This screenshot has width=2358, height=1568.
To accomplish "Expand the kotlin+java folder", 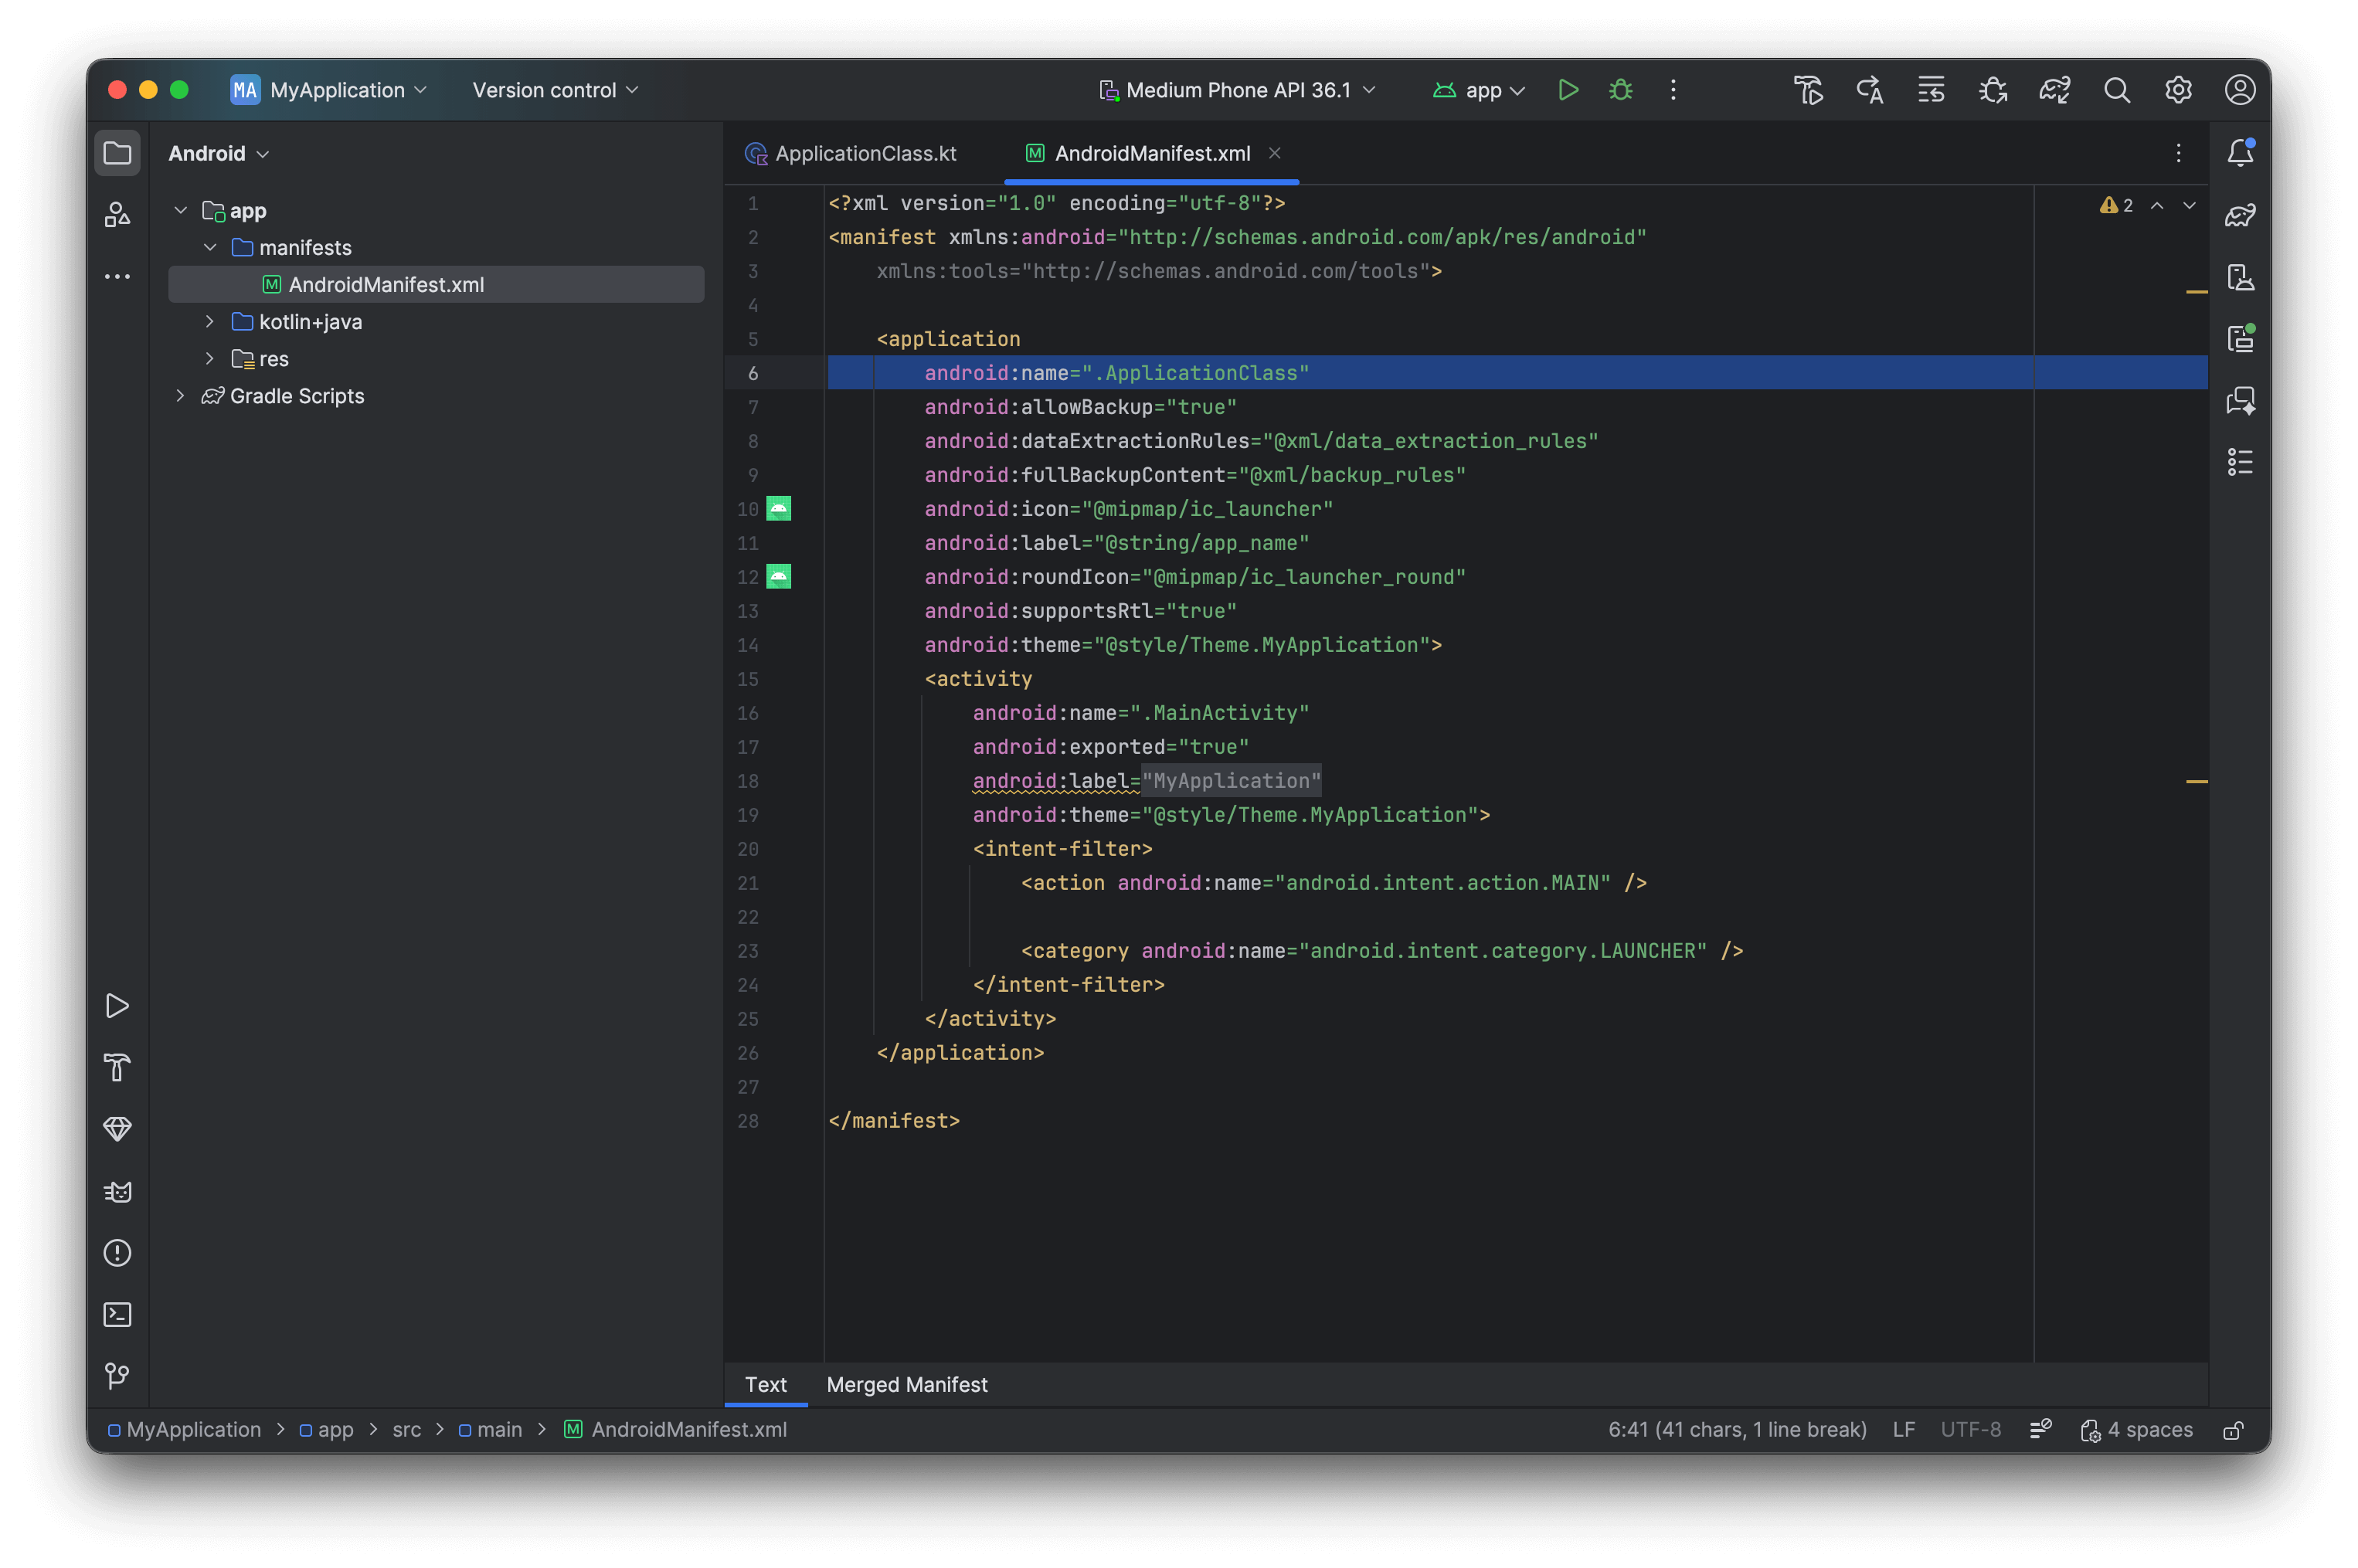I will (209, 322).
